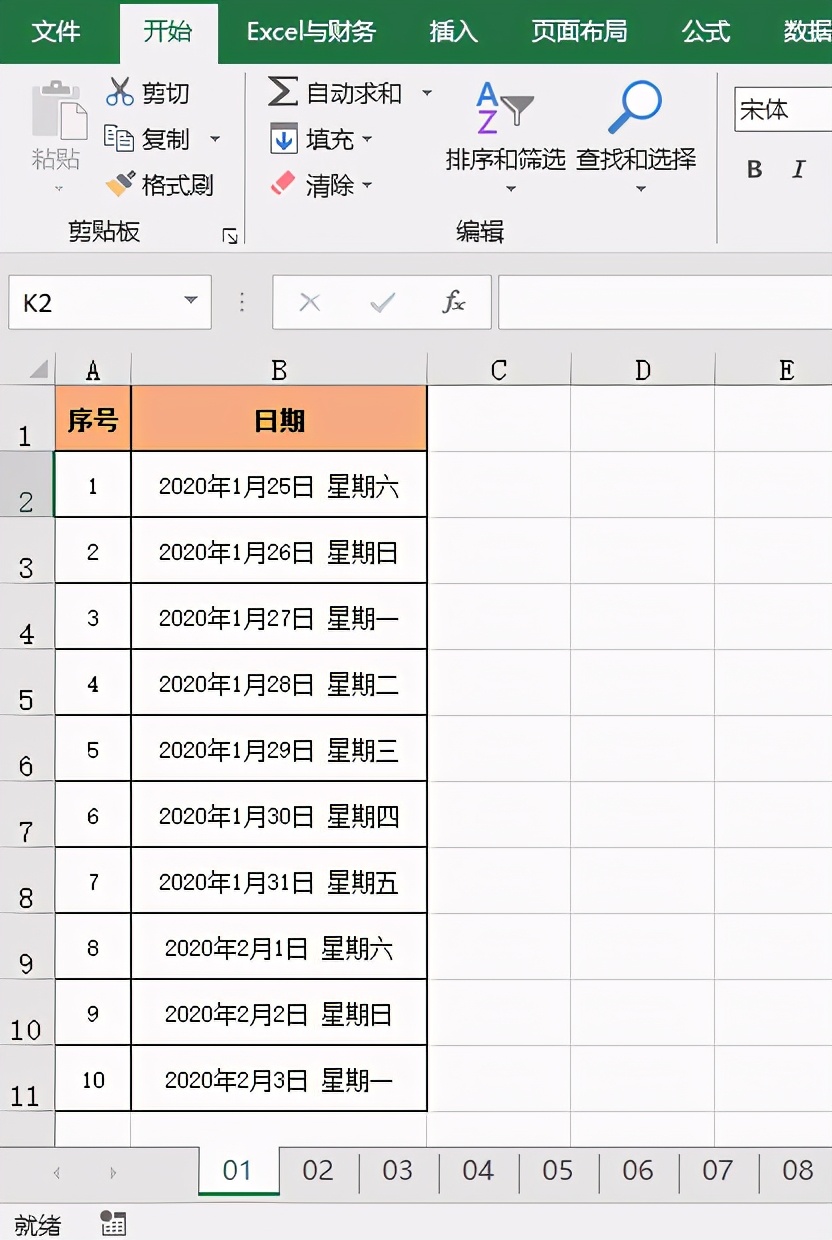Select column A header
Screen dimensions: 832x1240
[93, 370]
